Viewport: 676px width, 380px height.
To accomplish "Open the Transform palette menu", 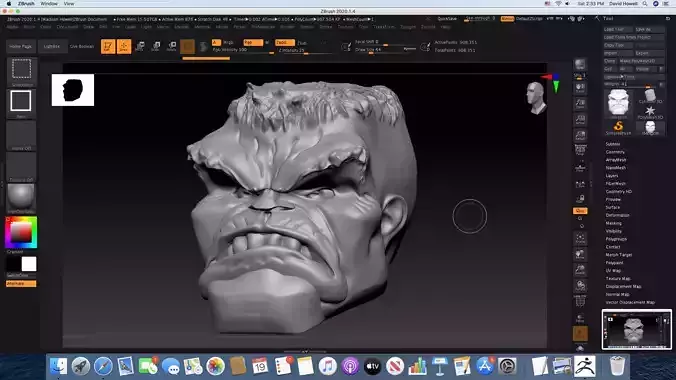I will pos(384,27).
